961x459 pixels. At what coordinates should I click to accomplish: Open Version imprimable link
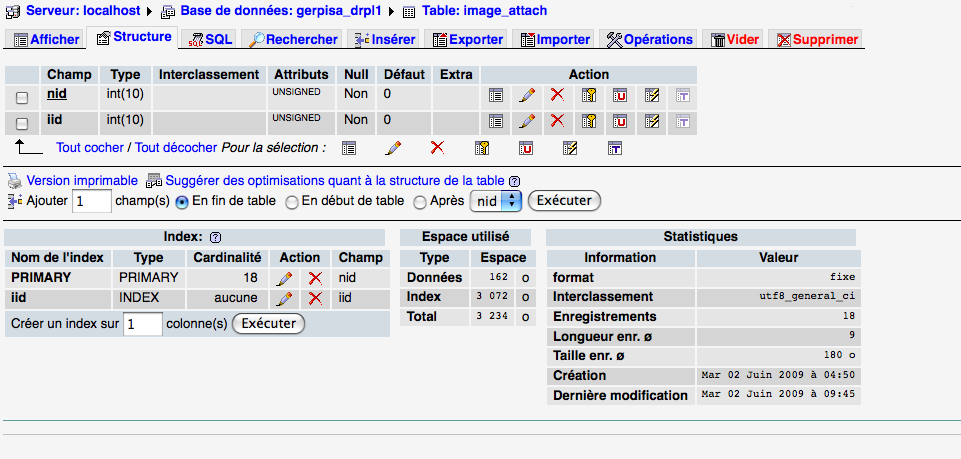click(x=82, y=181)
